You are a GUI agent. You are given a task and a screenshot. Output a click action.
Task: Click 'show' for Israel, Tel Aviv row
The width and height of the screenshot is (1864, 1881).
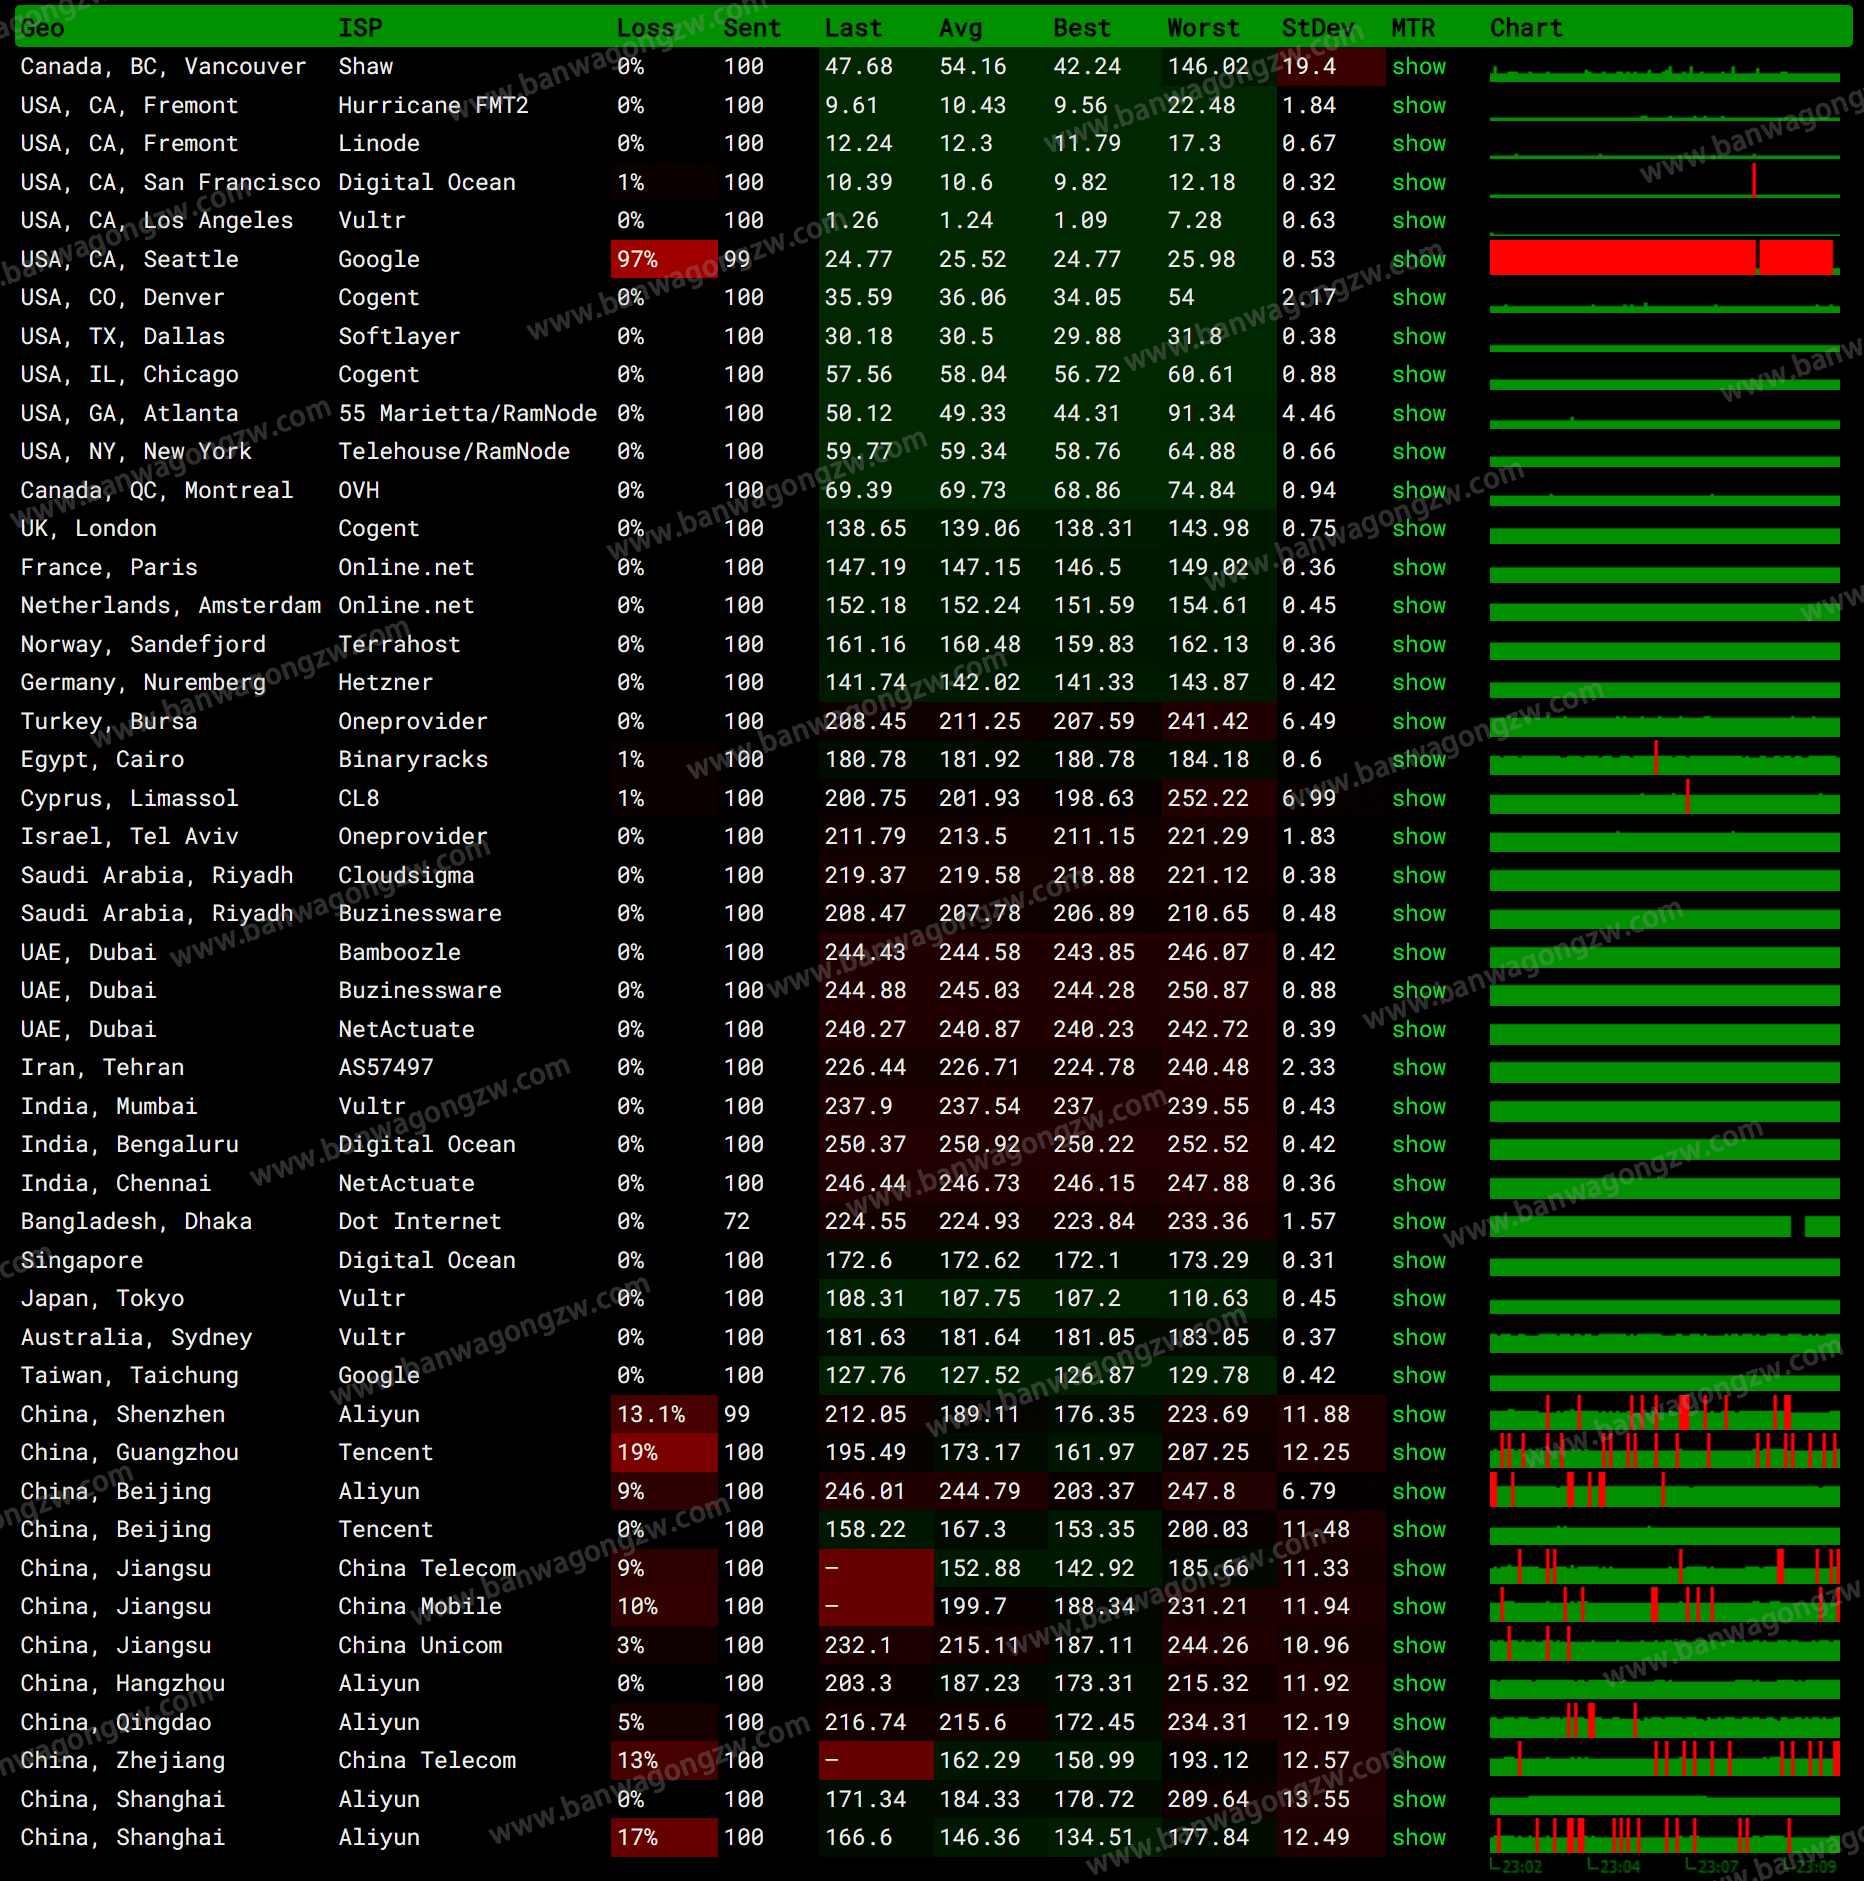(1419, 837)
